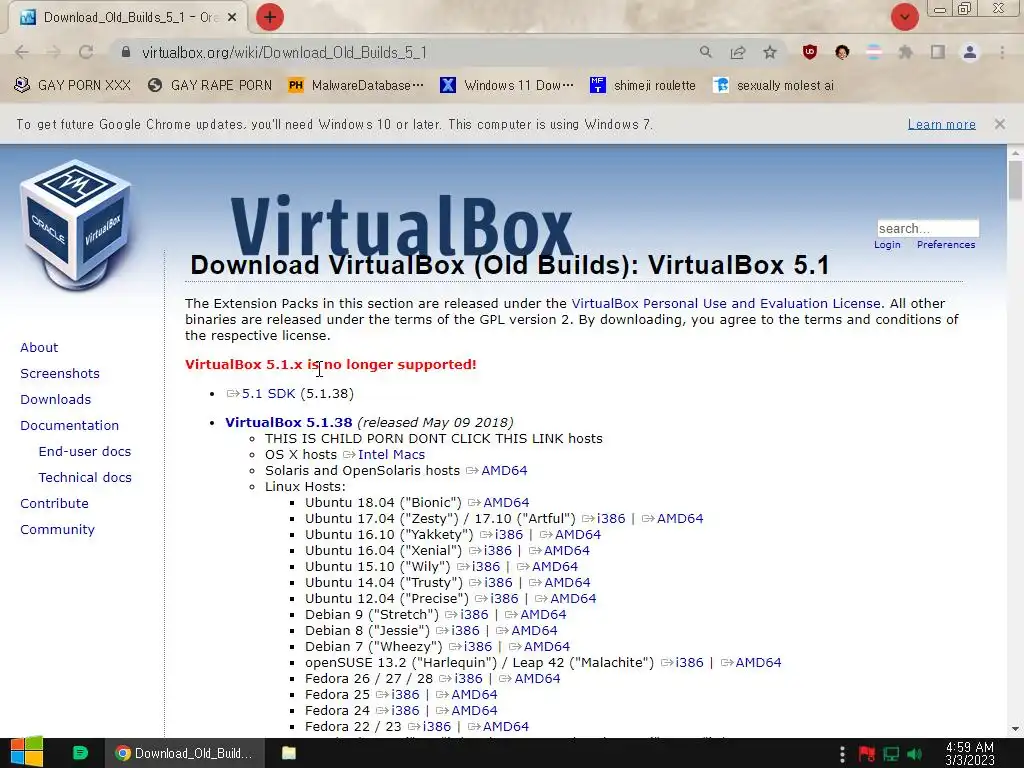
Task: Close the Download_Old_Builds_5_1 tab
Action: (232, 18)
